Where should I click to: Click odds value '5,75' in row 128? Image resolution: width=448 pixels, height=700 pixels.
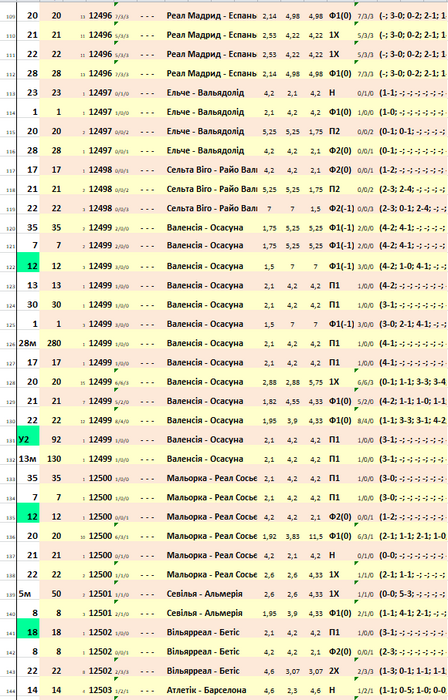[315, 383]
